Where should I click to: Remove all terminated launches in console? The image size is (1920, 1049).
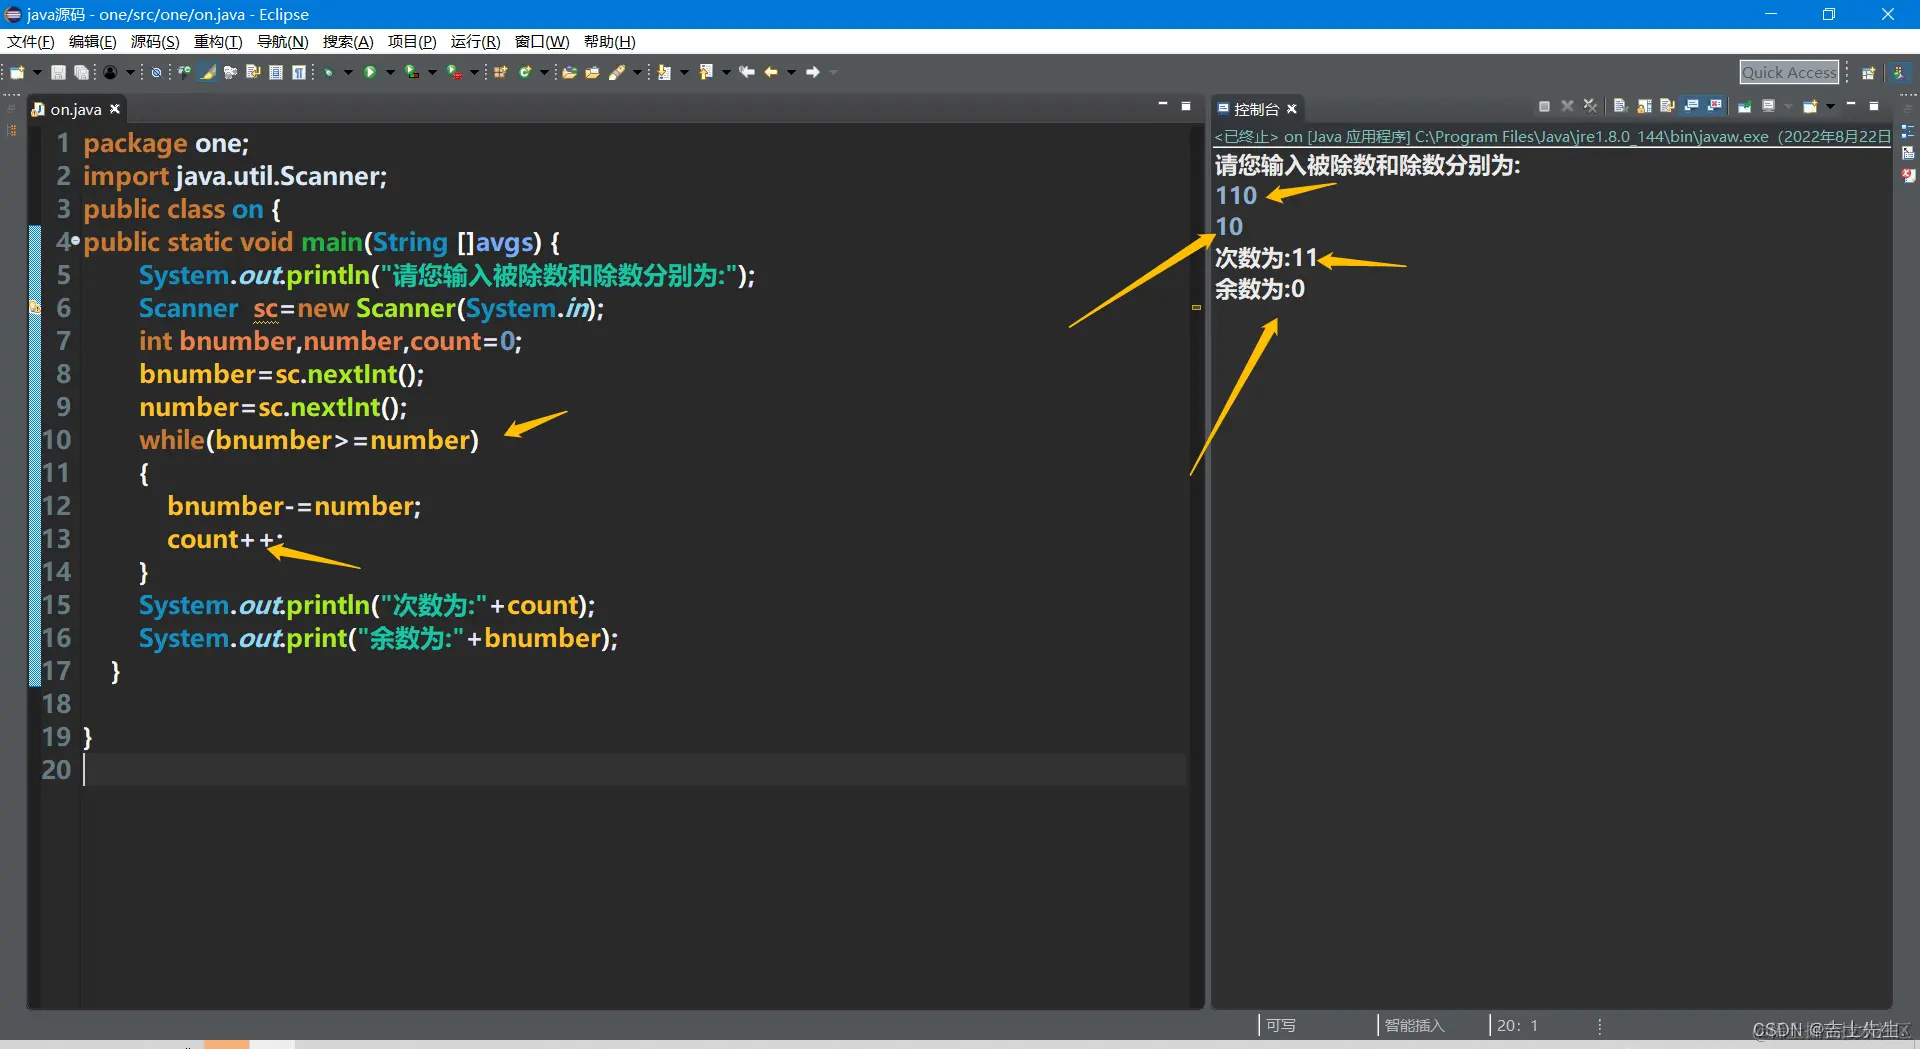click(1590, 106)
